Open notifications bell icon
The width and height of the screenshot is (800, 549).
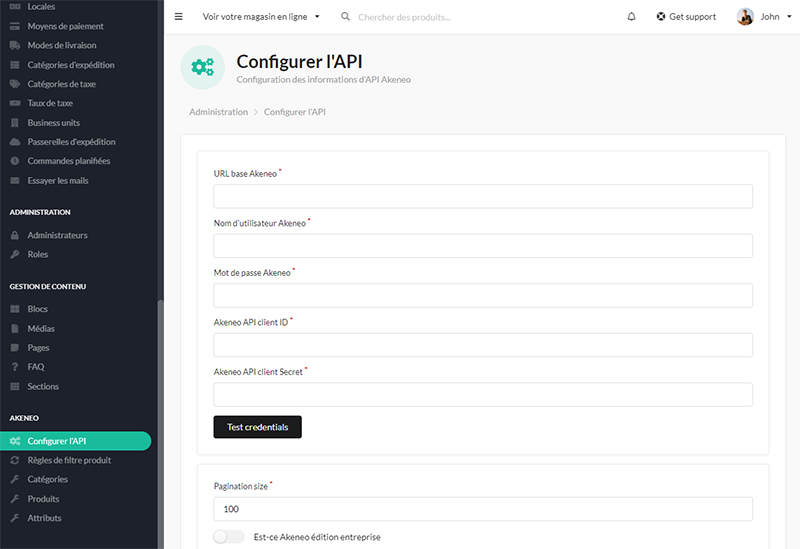click(632, 17)
